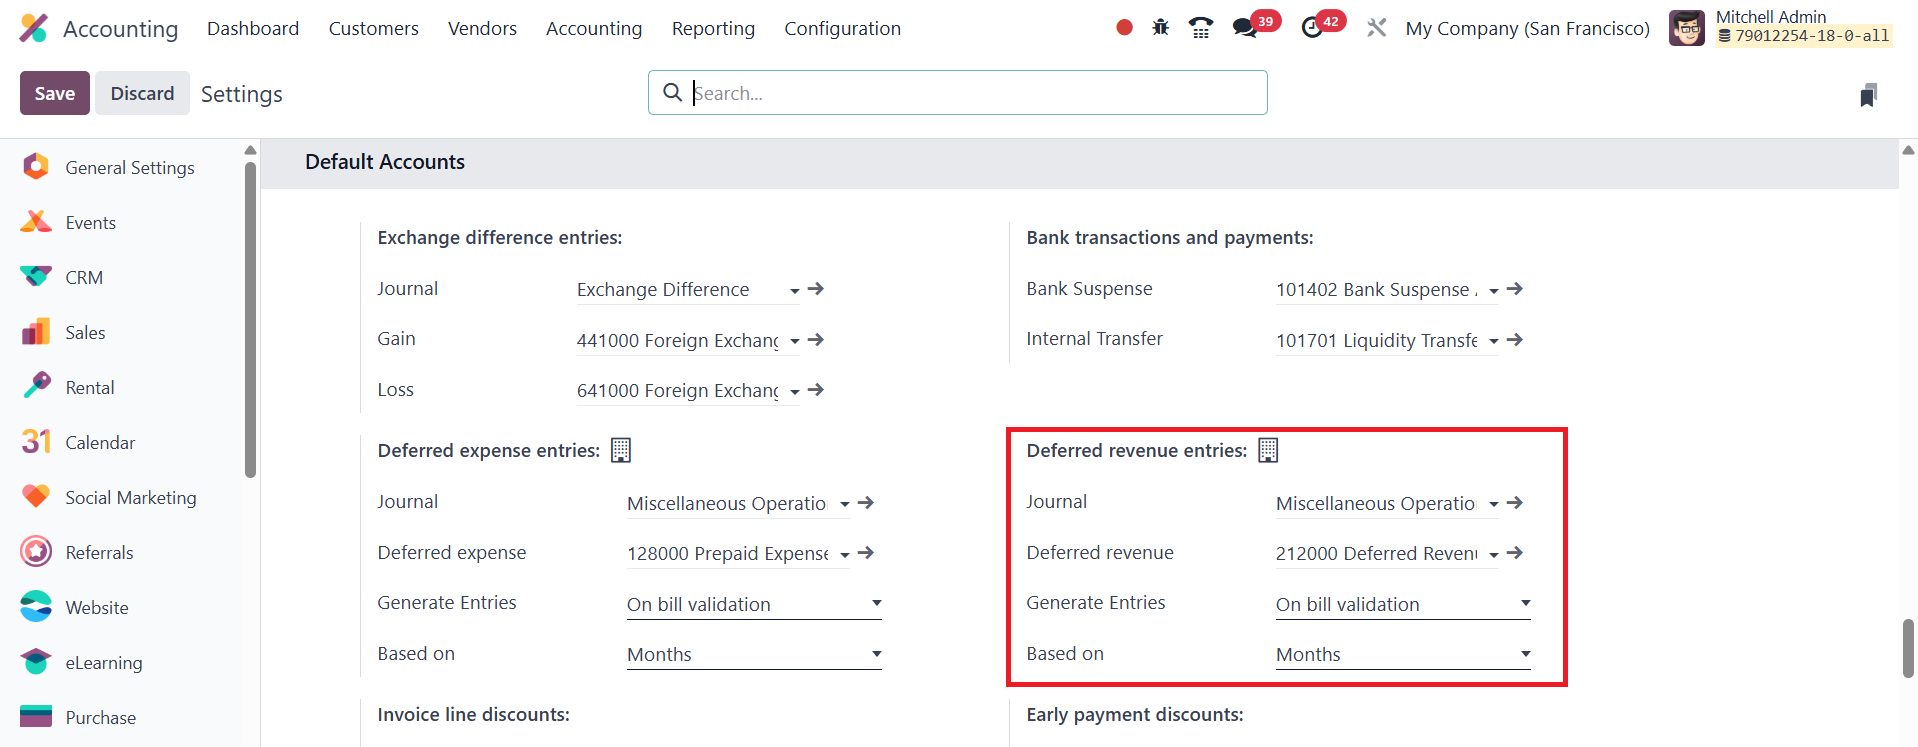Image resolution: width=1918 pixels, height=747 pixels.
Task: Click Accounting app logo icon
Action: [x=34, y=28]
